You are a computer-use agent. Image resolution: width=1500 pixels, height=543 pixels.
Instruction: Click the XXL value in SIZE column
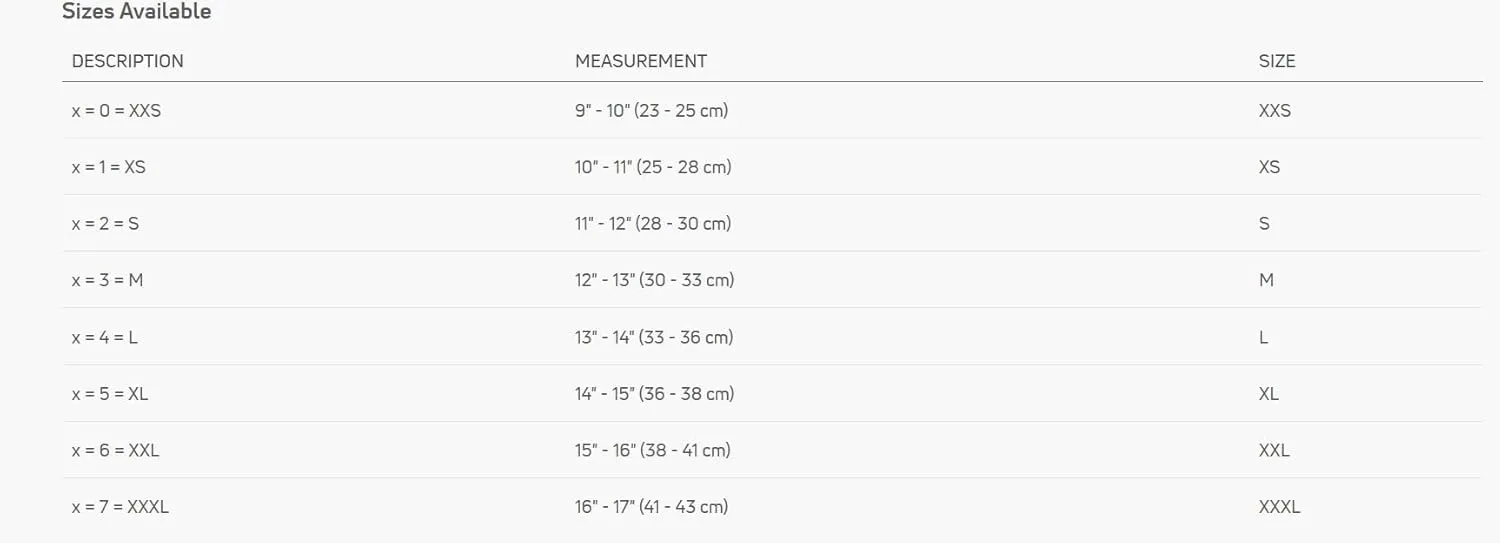coord(1274,450)
